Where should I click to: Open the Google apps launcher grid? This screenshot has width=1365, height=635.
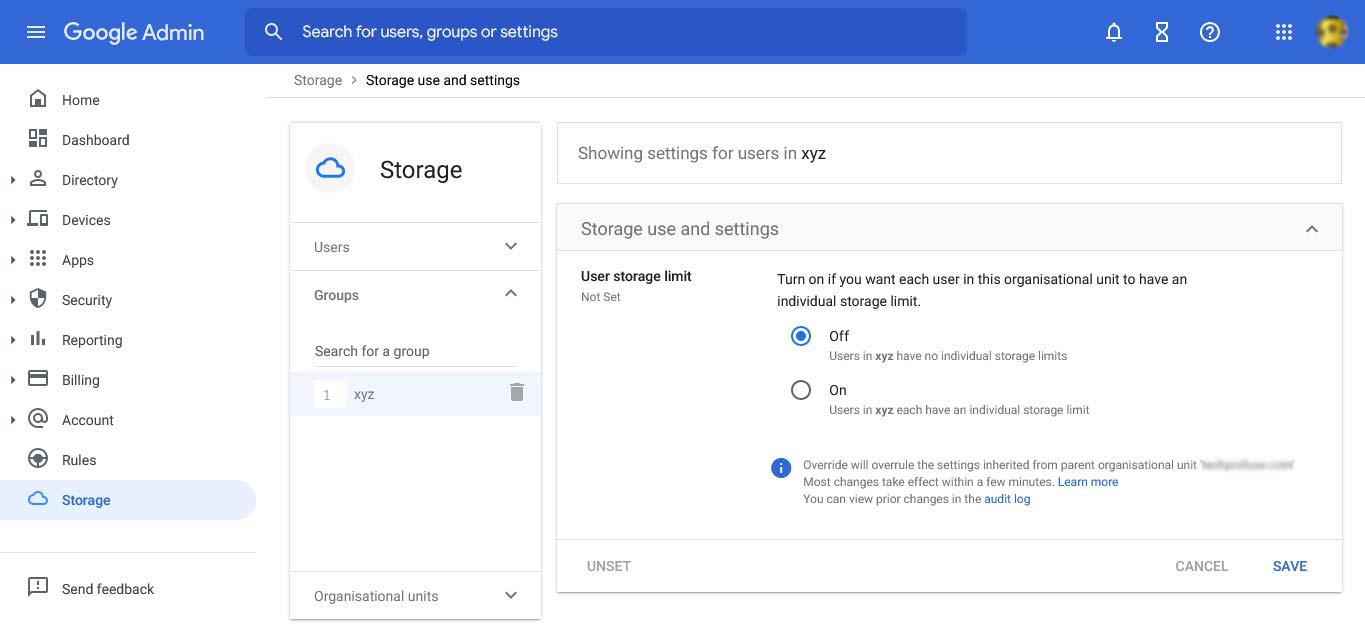click(1283, 31)
